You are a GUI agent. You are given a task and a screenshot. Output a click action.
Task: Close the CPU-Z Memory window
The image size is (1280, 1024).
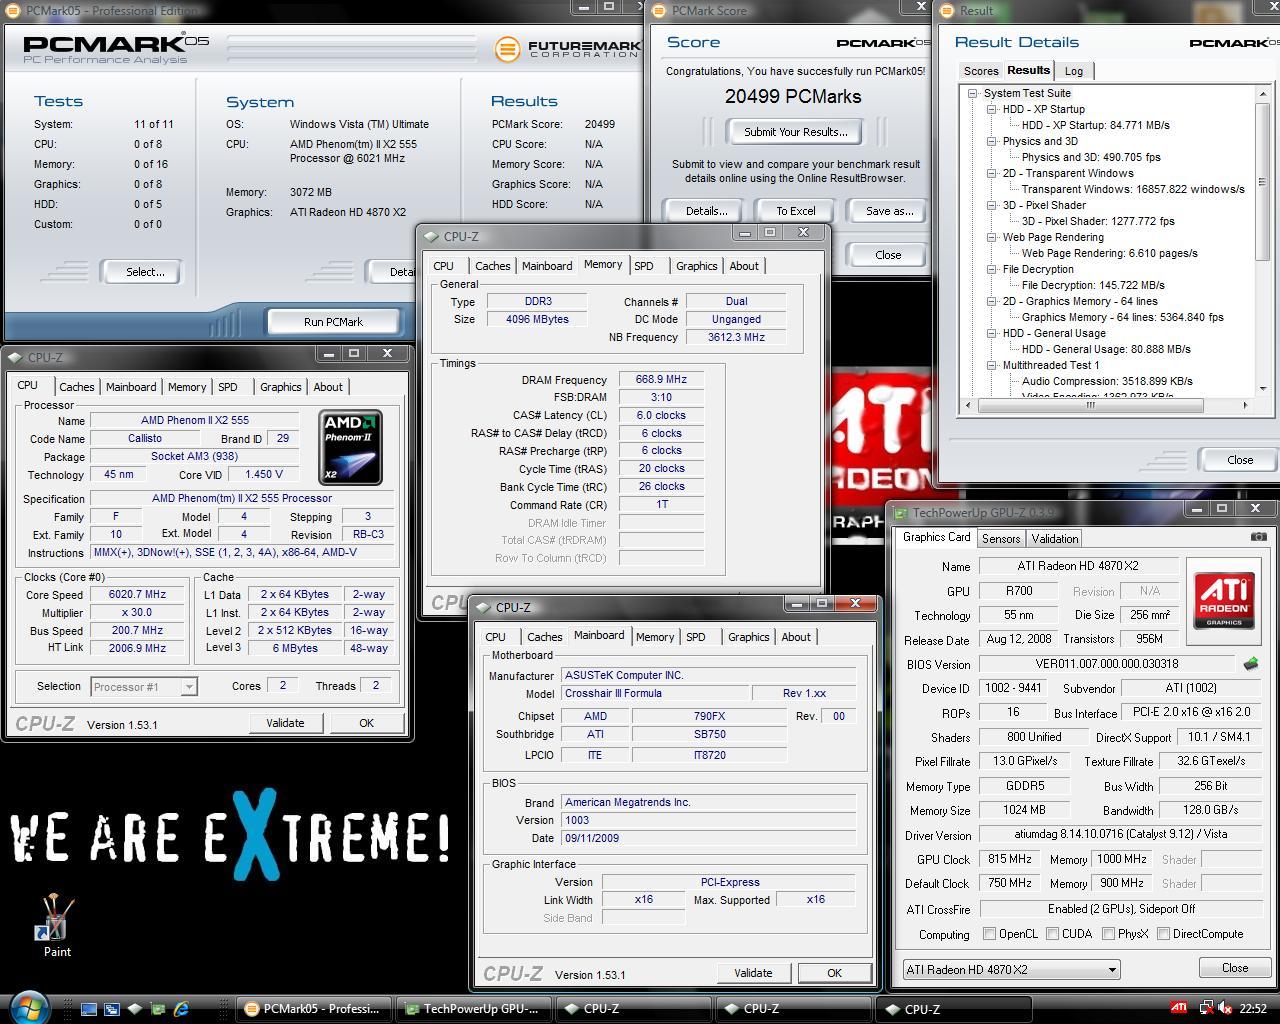(x=803, y=232)
